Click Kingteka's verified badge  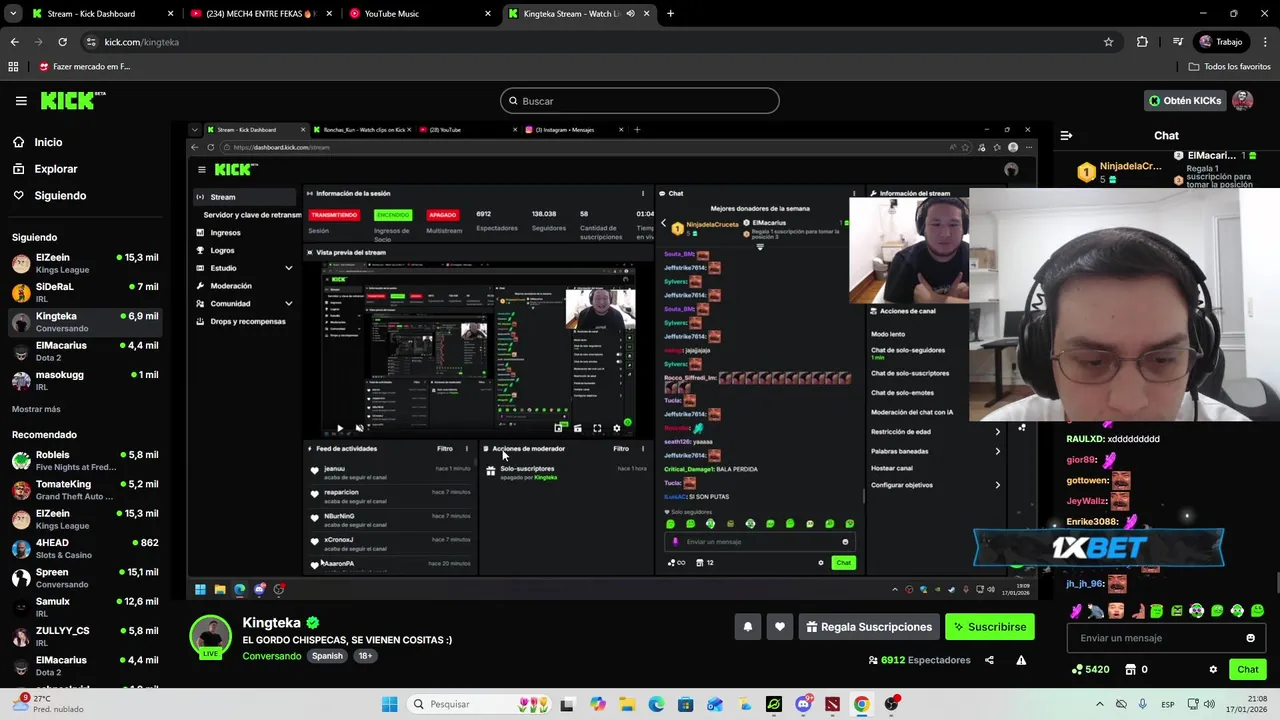(x=313, y=623)
